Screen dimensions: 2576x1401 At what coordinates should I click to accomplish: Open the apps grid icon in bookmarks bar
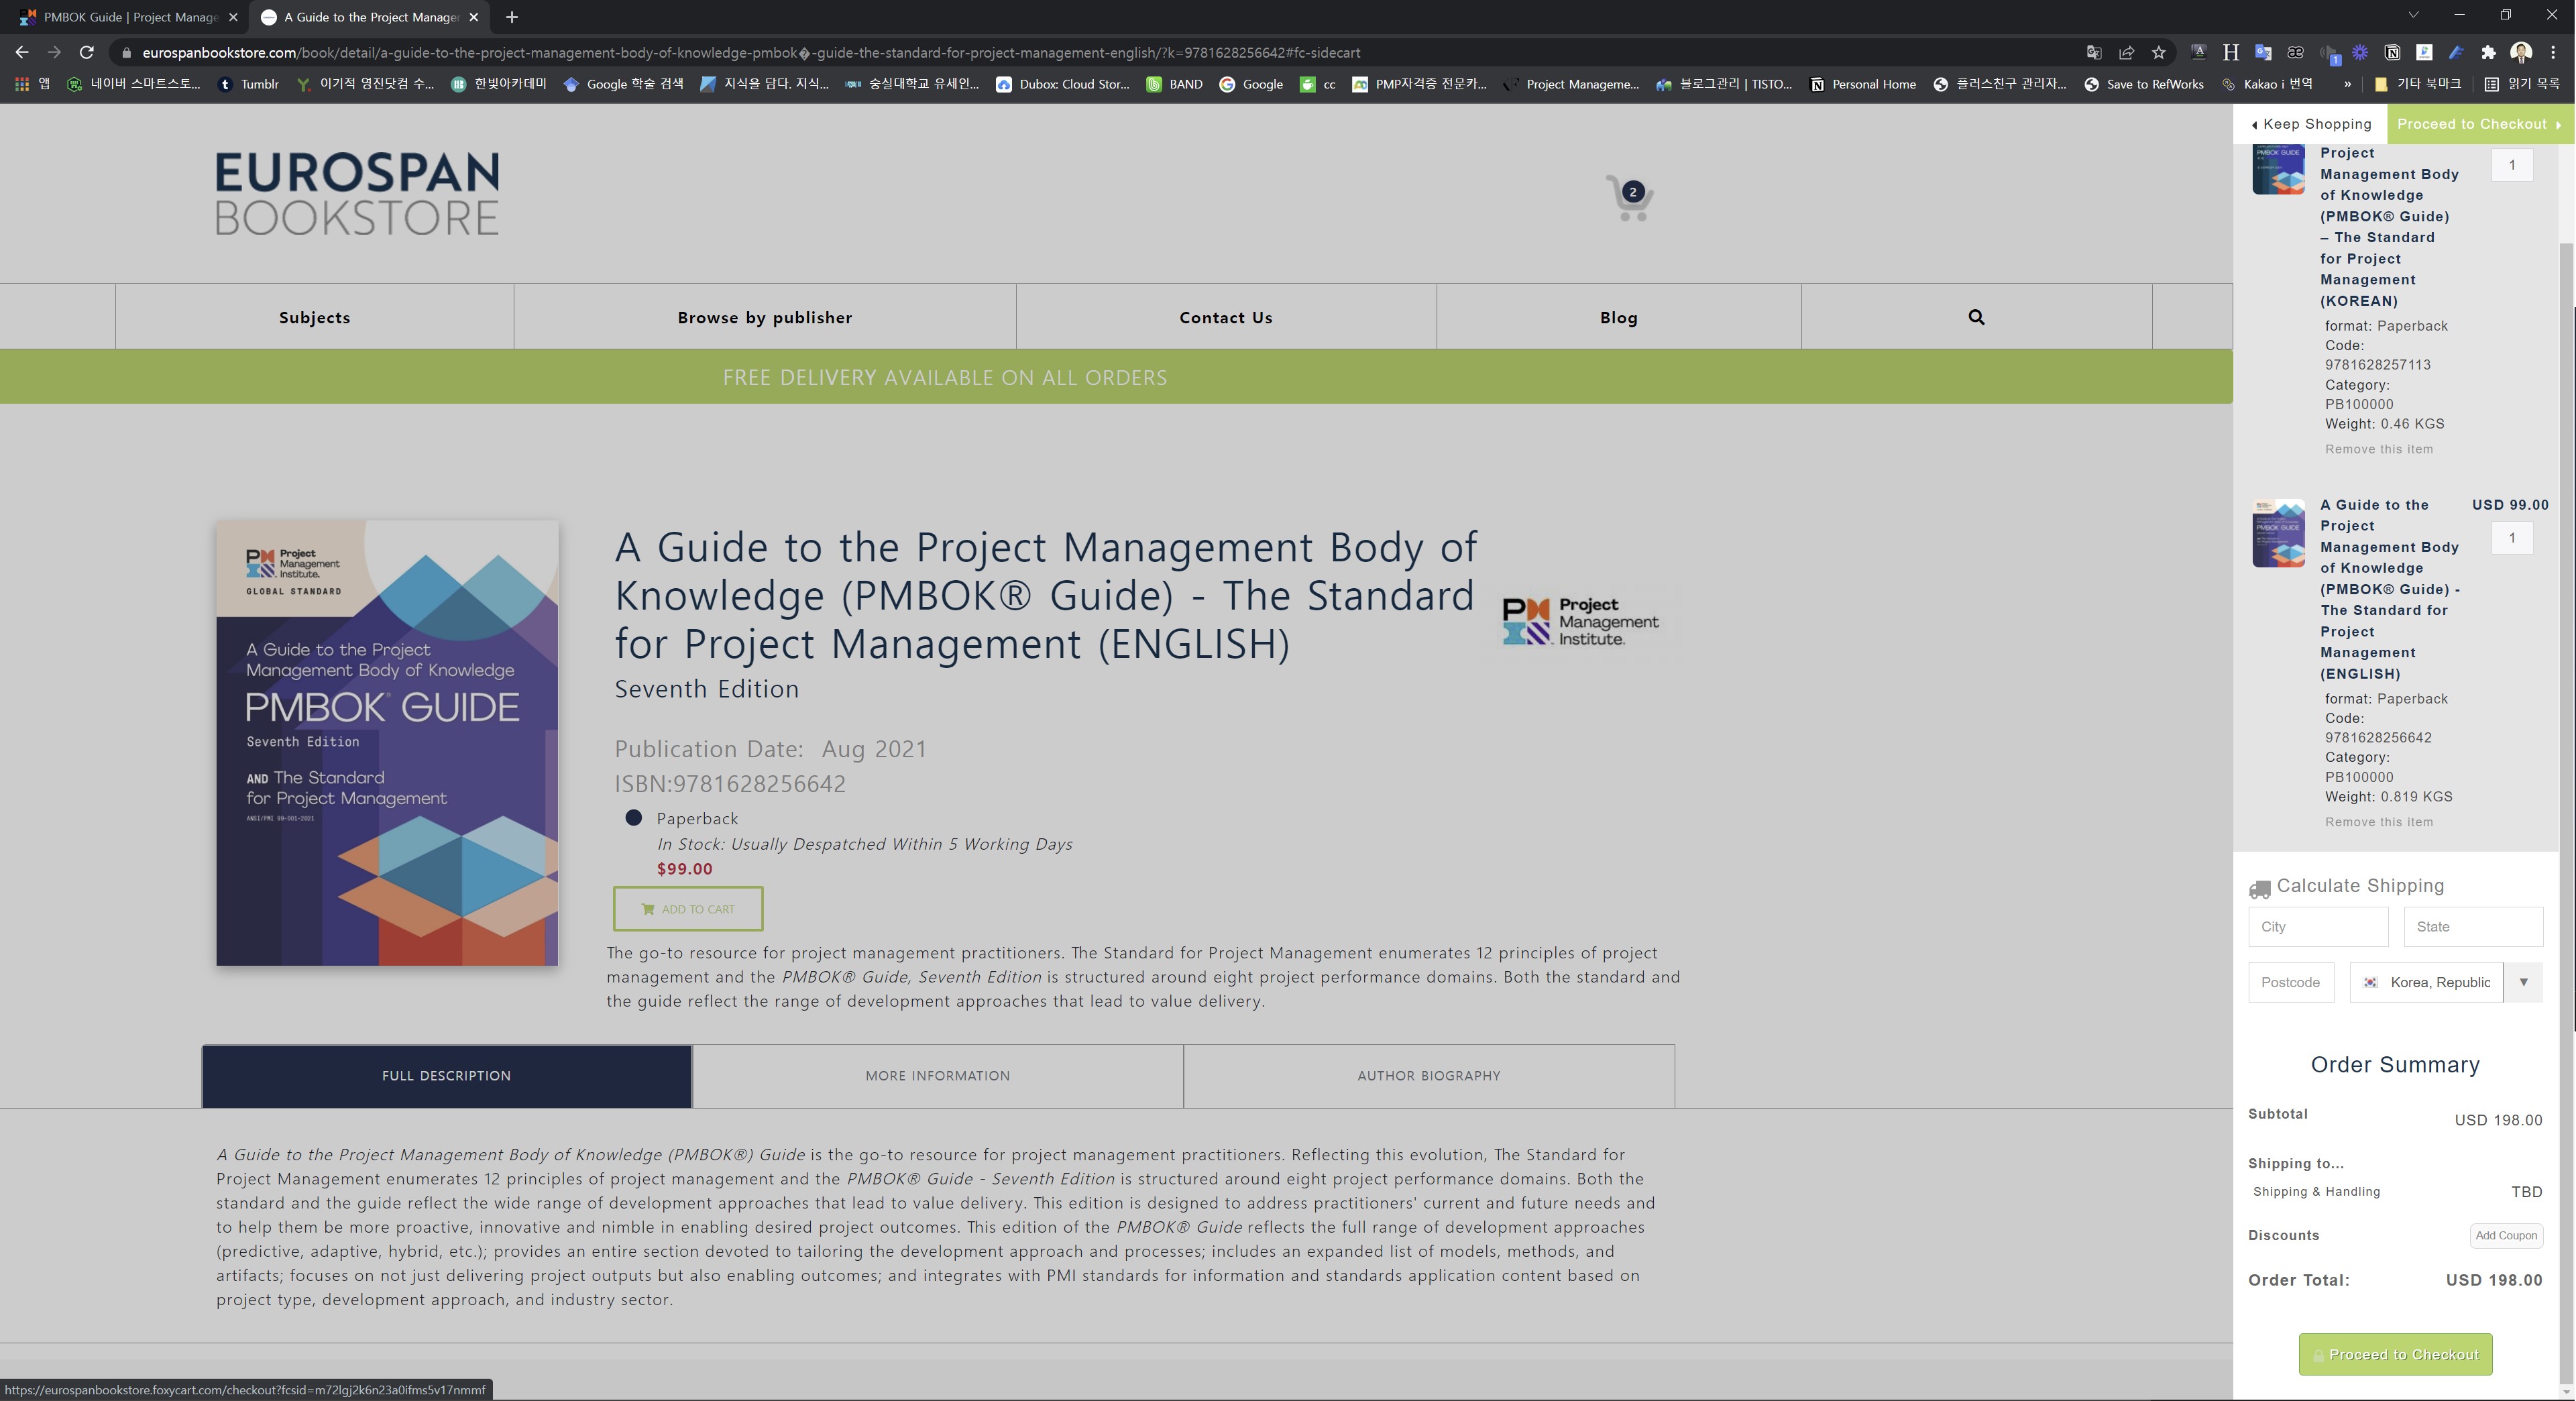coord(22,85)
